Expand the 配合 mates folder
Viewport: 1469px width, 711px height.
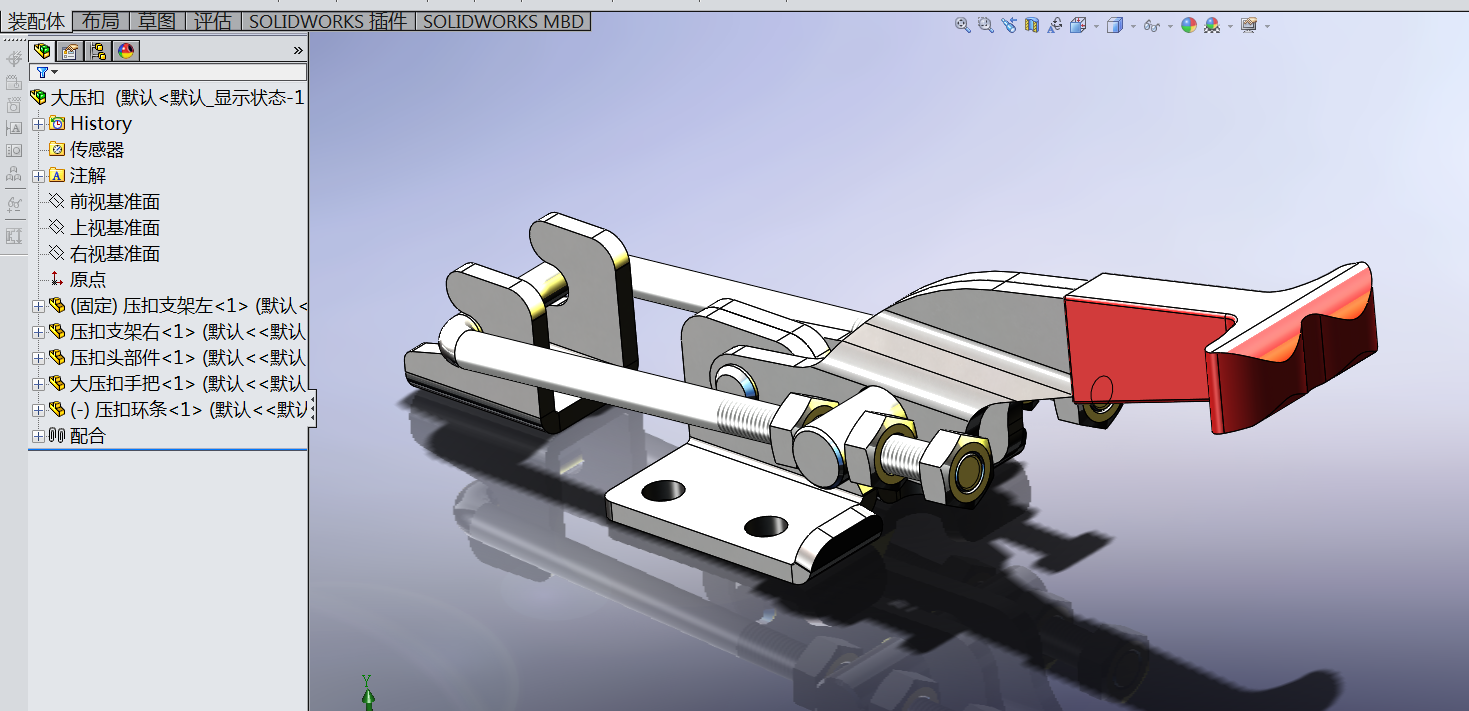[x=38, y=436]
